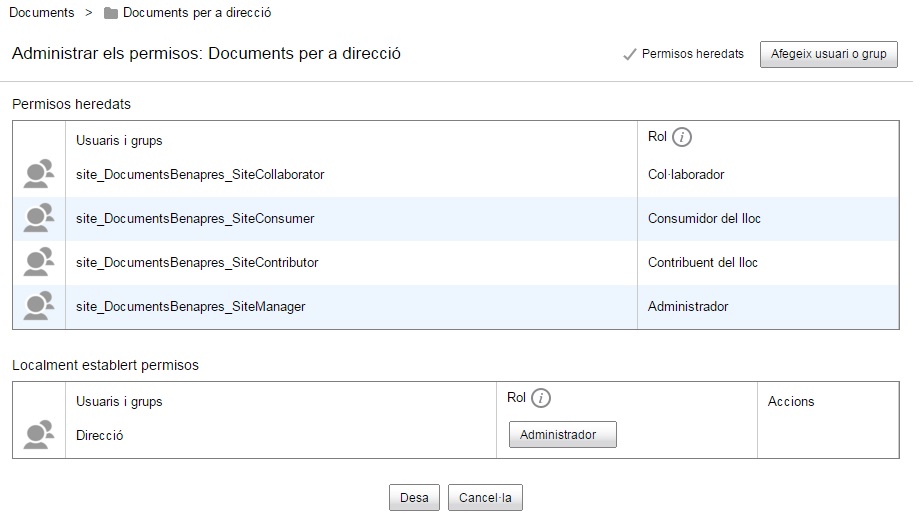Click the Administrador role in SiteManager row

point(688,307)
